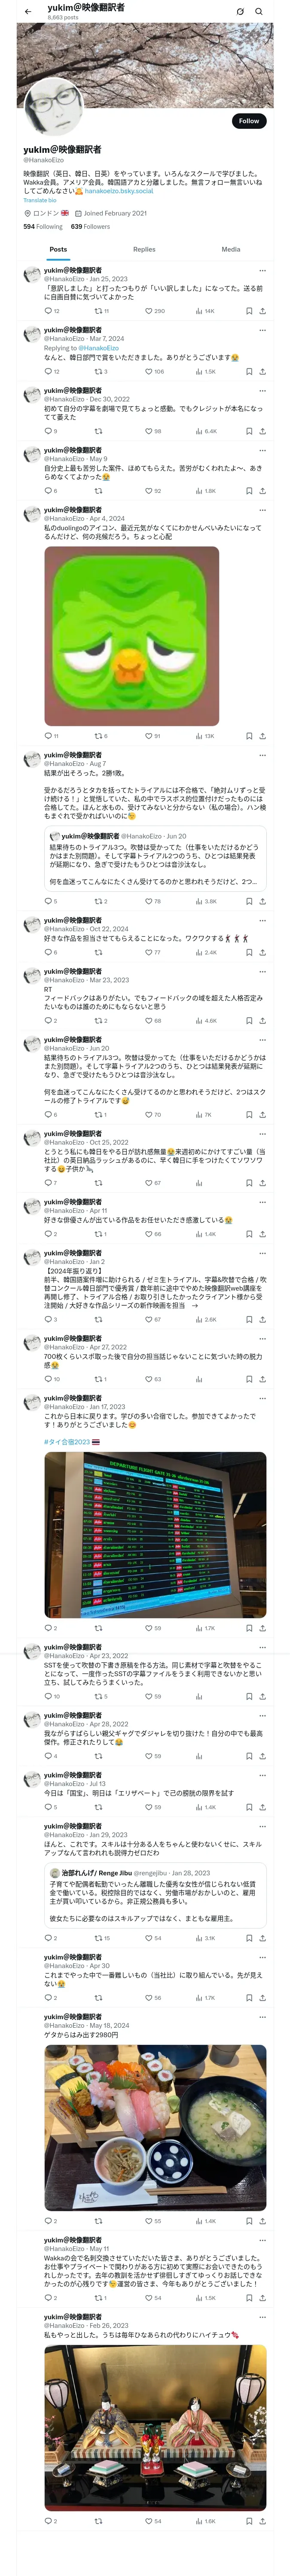Open the green Duolingo owl image
The height and width of the screenshot is (2576, 290).
[x=131, y=636]
